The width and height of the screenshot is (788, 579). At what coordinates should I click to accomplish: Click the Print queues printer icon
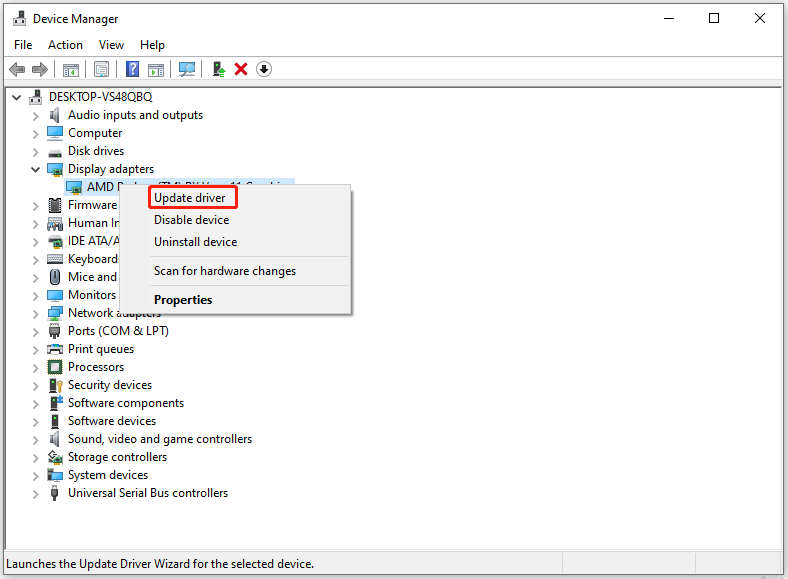55,349
